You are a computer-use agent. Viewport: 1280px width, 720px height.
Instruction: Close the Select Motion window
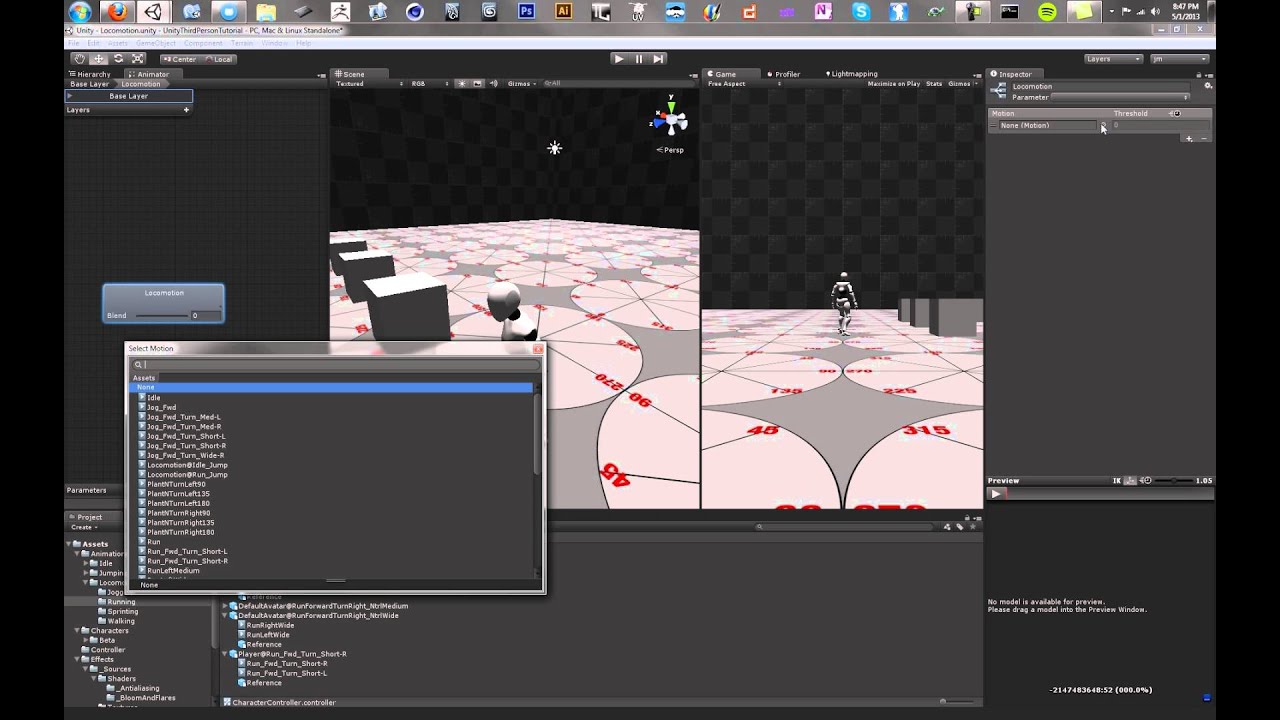coord(538,349)
